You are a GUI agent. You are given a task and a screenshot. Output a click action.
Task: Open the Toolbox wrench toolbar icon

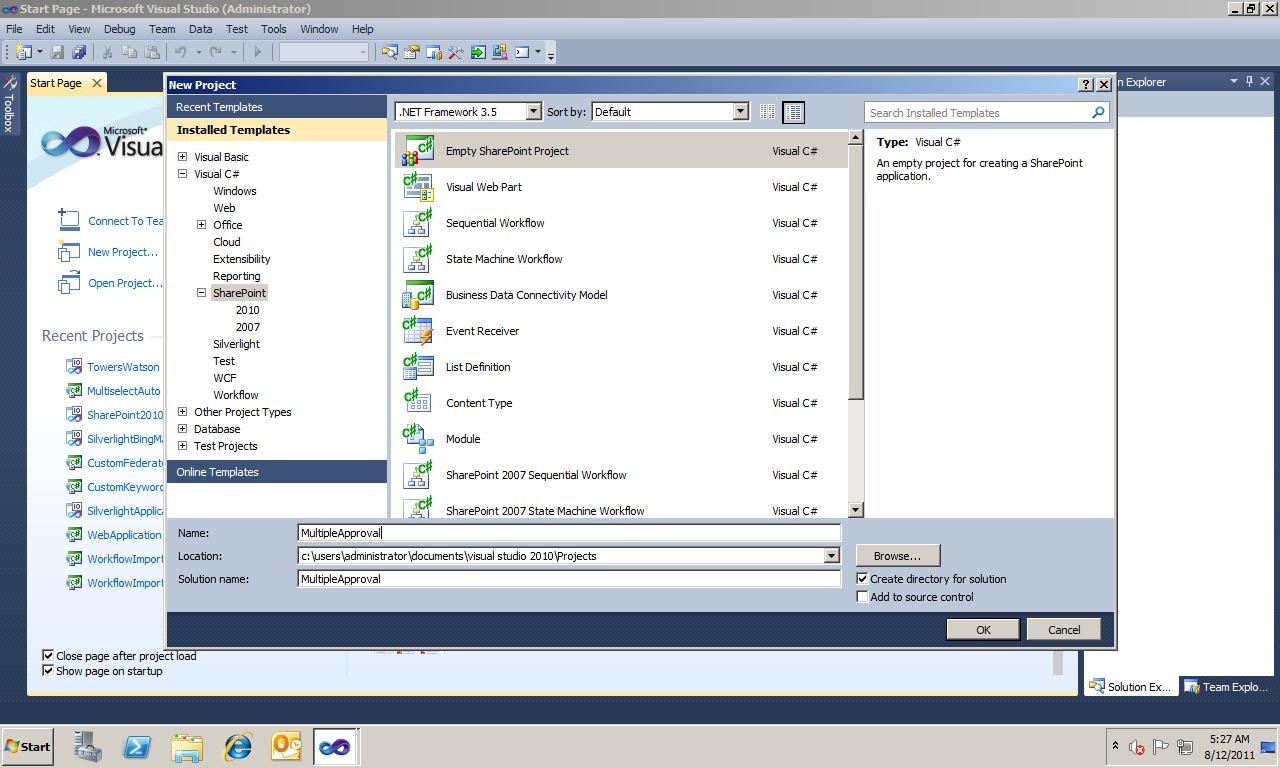(x=455, y=52)
